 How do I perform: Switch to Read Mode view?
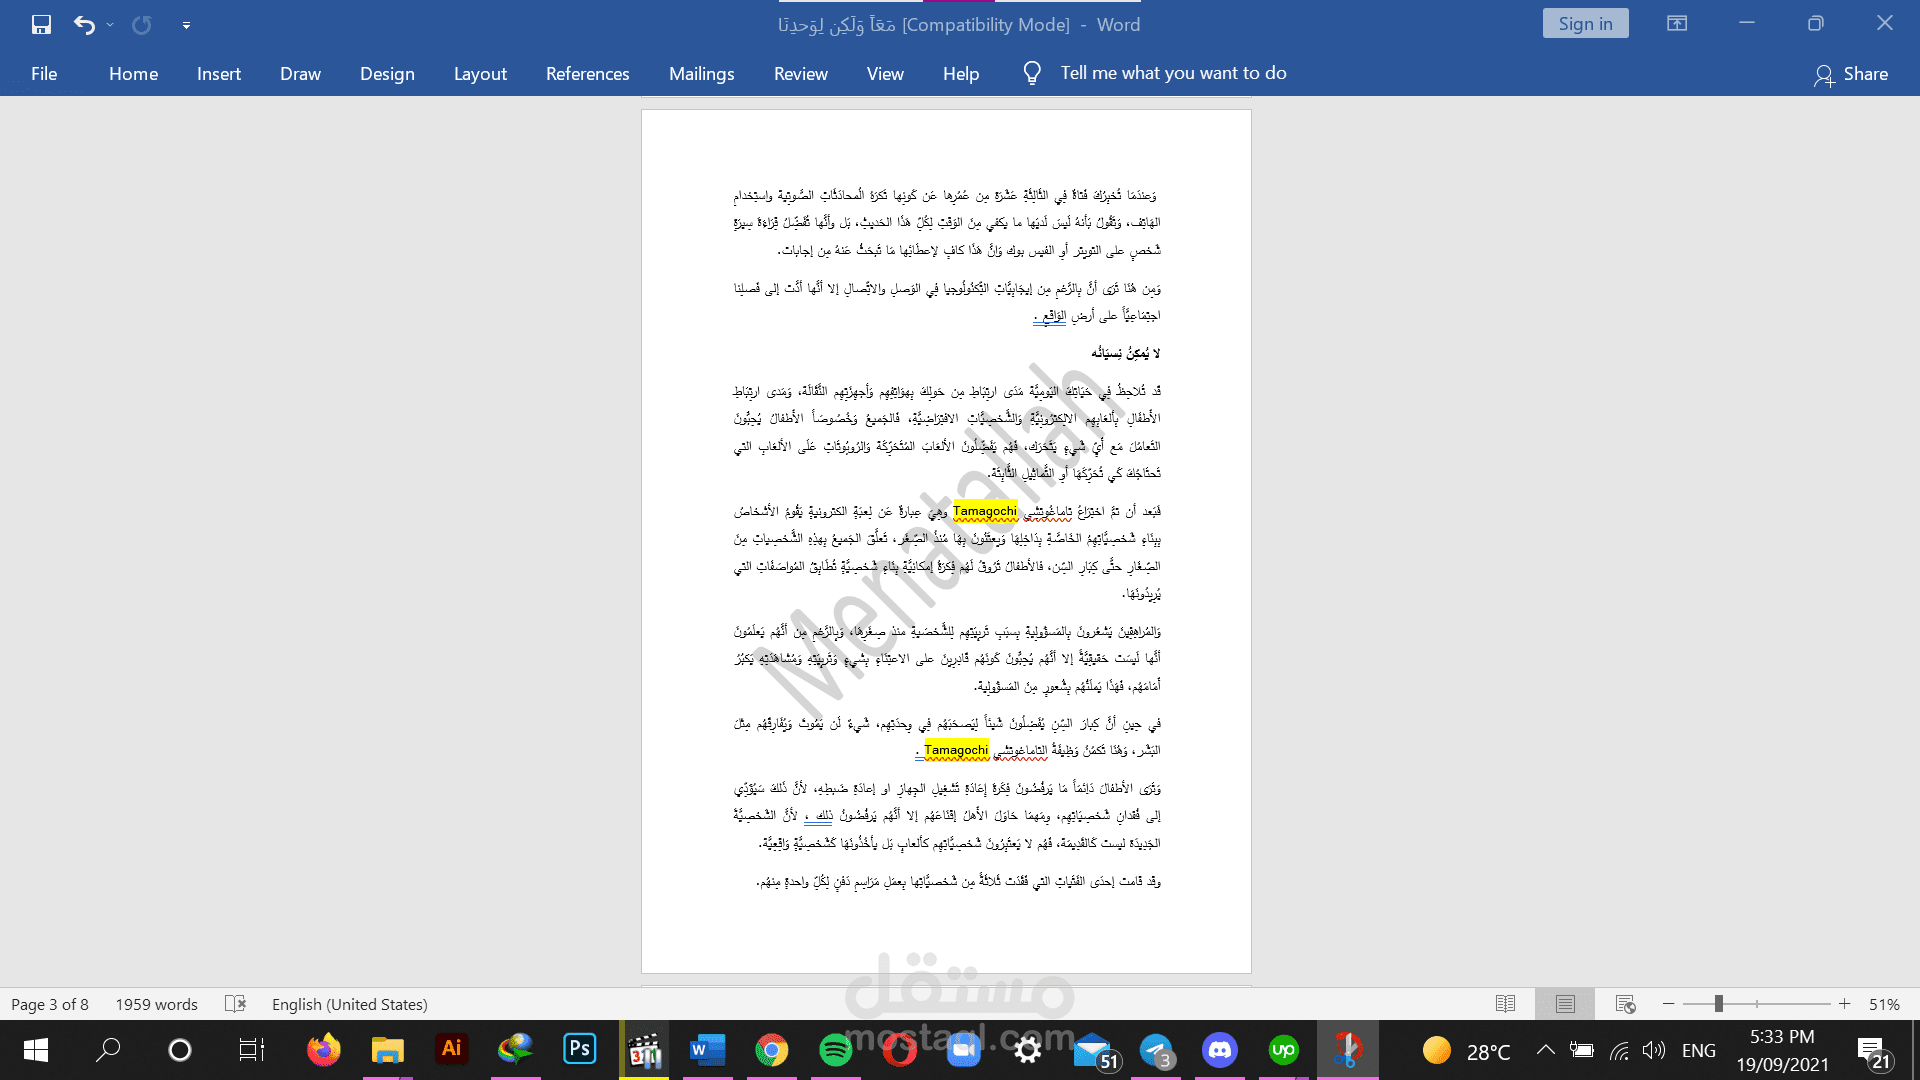tap(1505, 1004)
